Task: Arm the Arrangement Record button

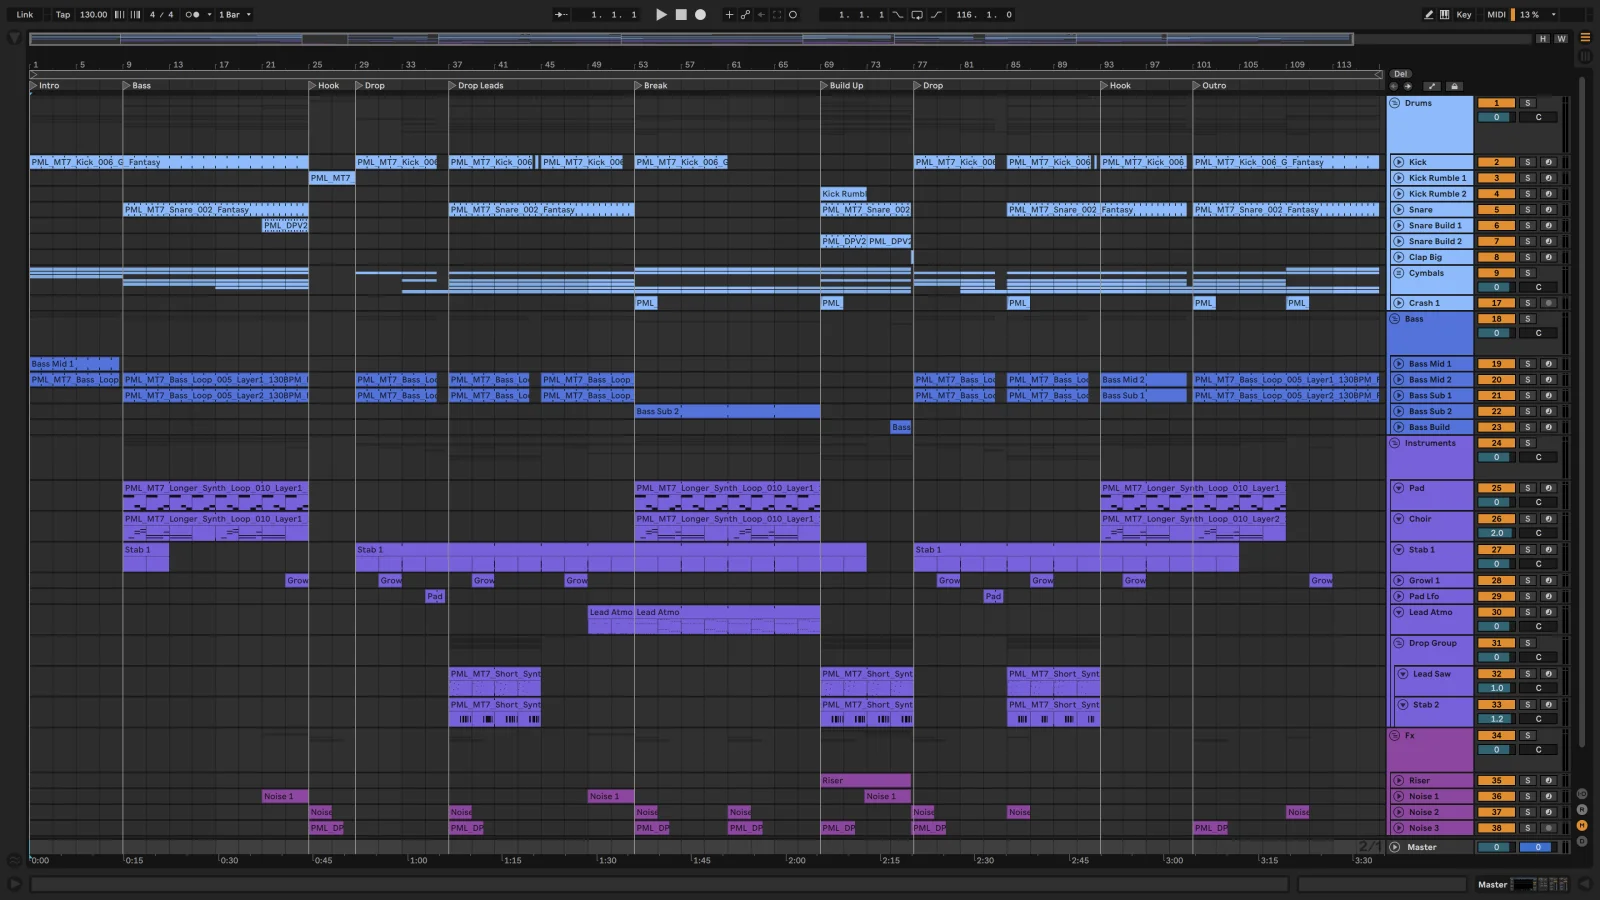Action: click(x=701, y=15)
